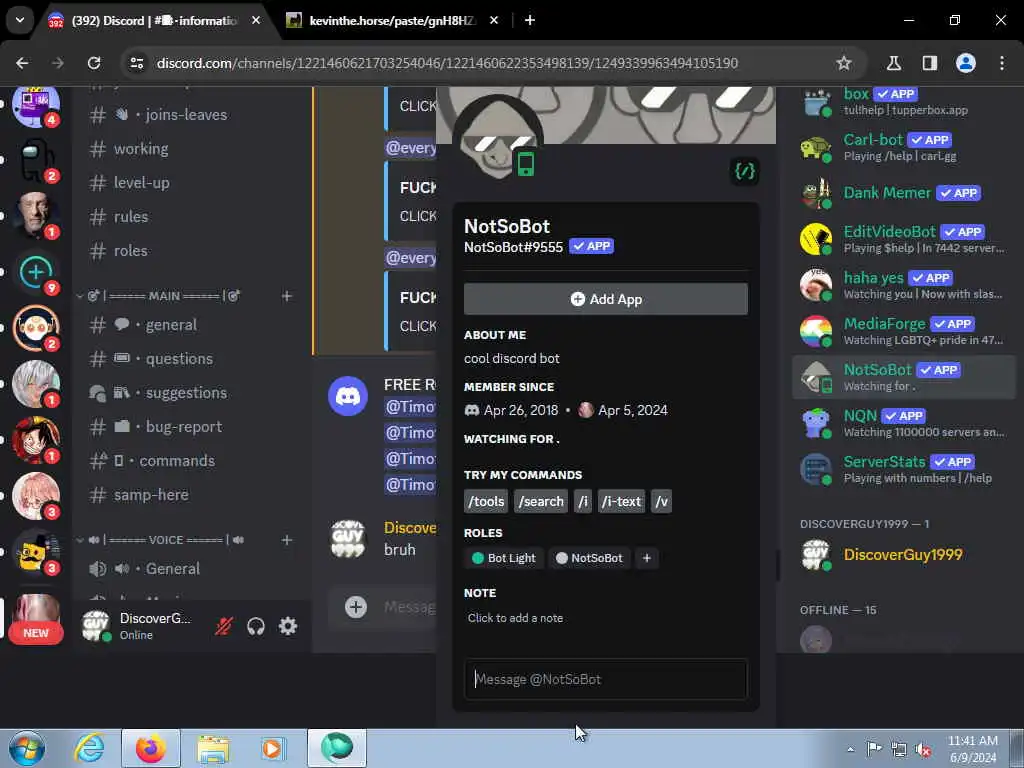
Task: Focus the Message @NotSoBot input
Action: pos(605,679)
